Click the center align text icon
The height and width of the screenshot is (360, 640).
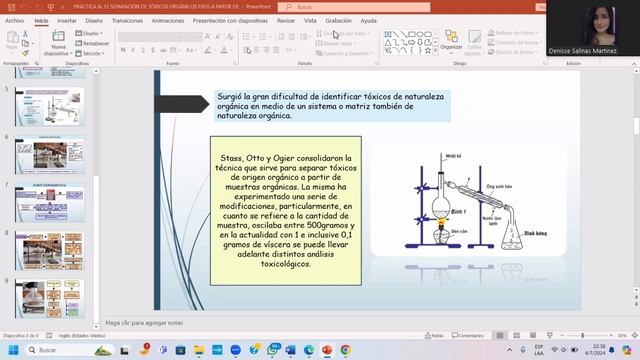(x=257, y=50)
